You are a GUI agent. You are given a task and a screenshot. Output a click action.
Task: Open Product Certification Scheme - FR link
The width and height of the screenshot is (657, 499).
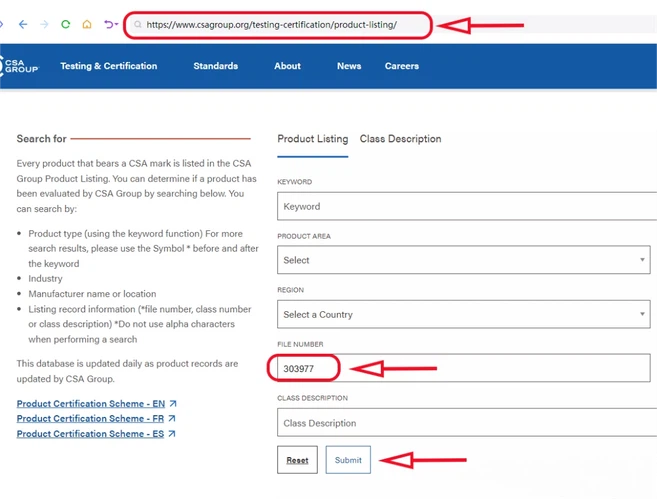pyautogui.click(x=90, y=419)
